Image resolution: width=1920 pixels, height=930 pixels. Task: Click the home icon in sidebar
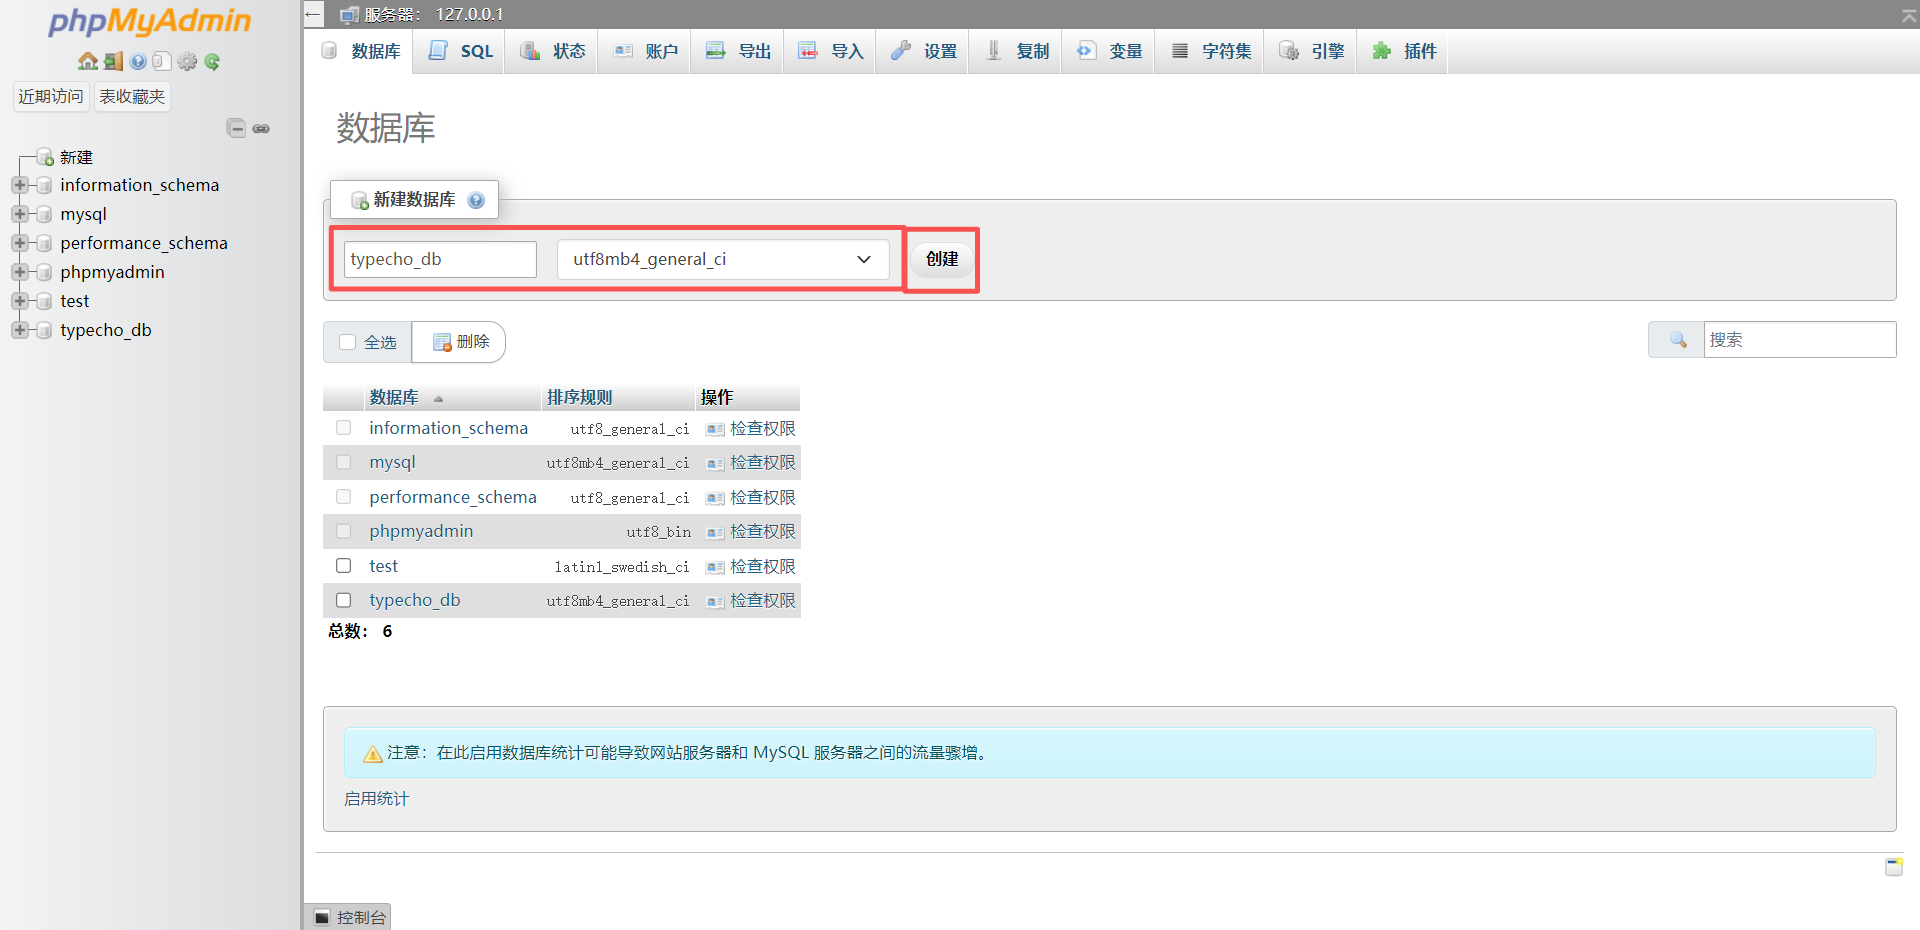tap(88, 61)
